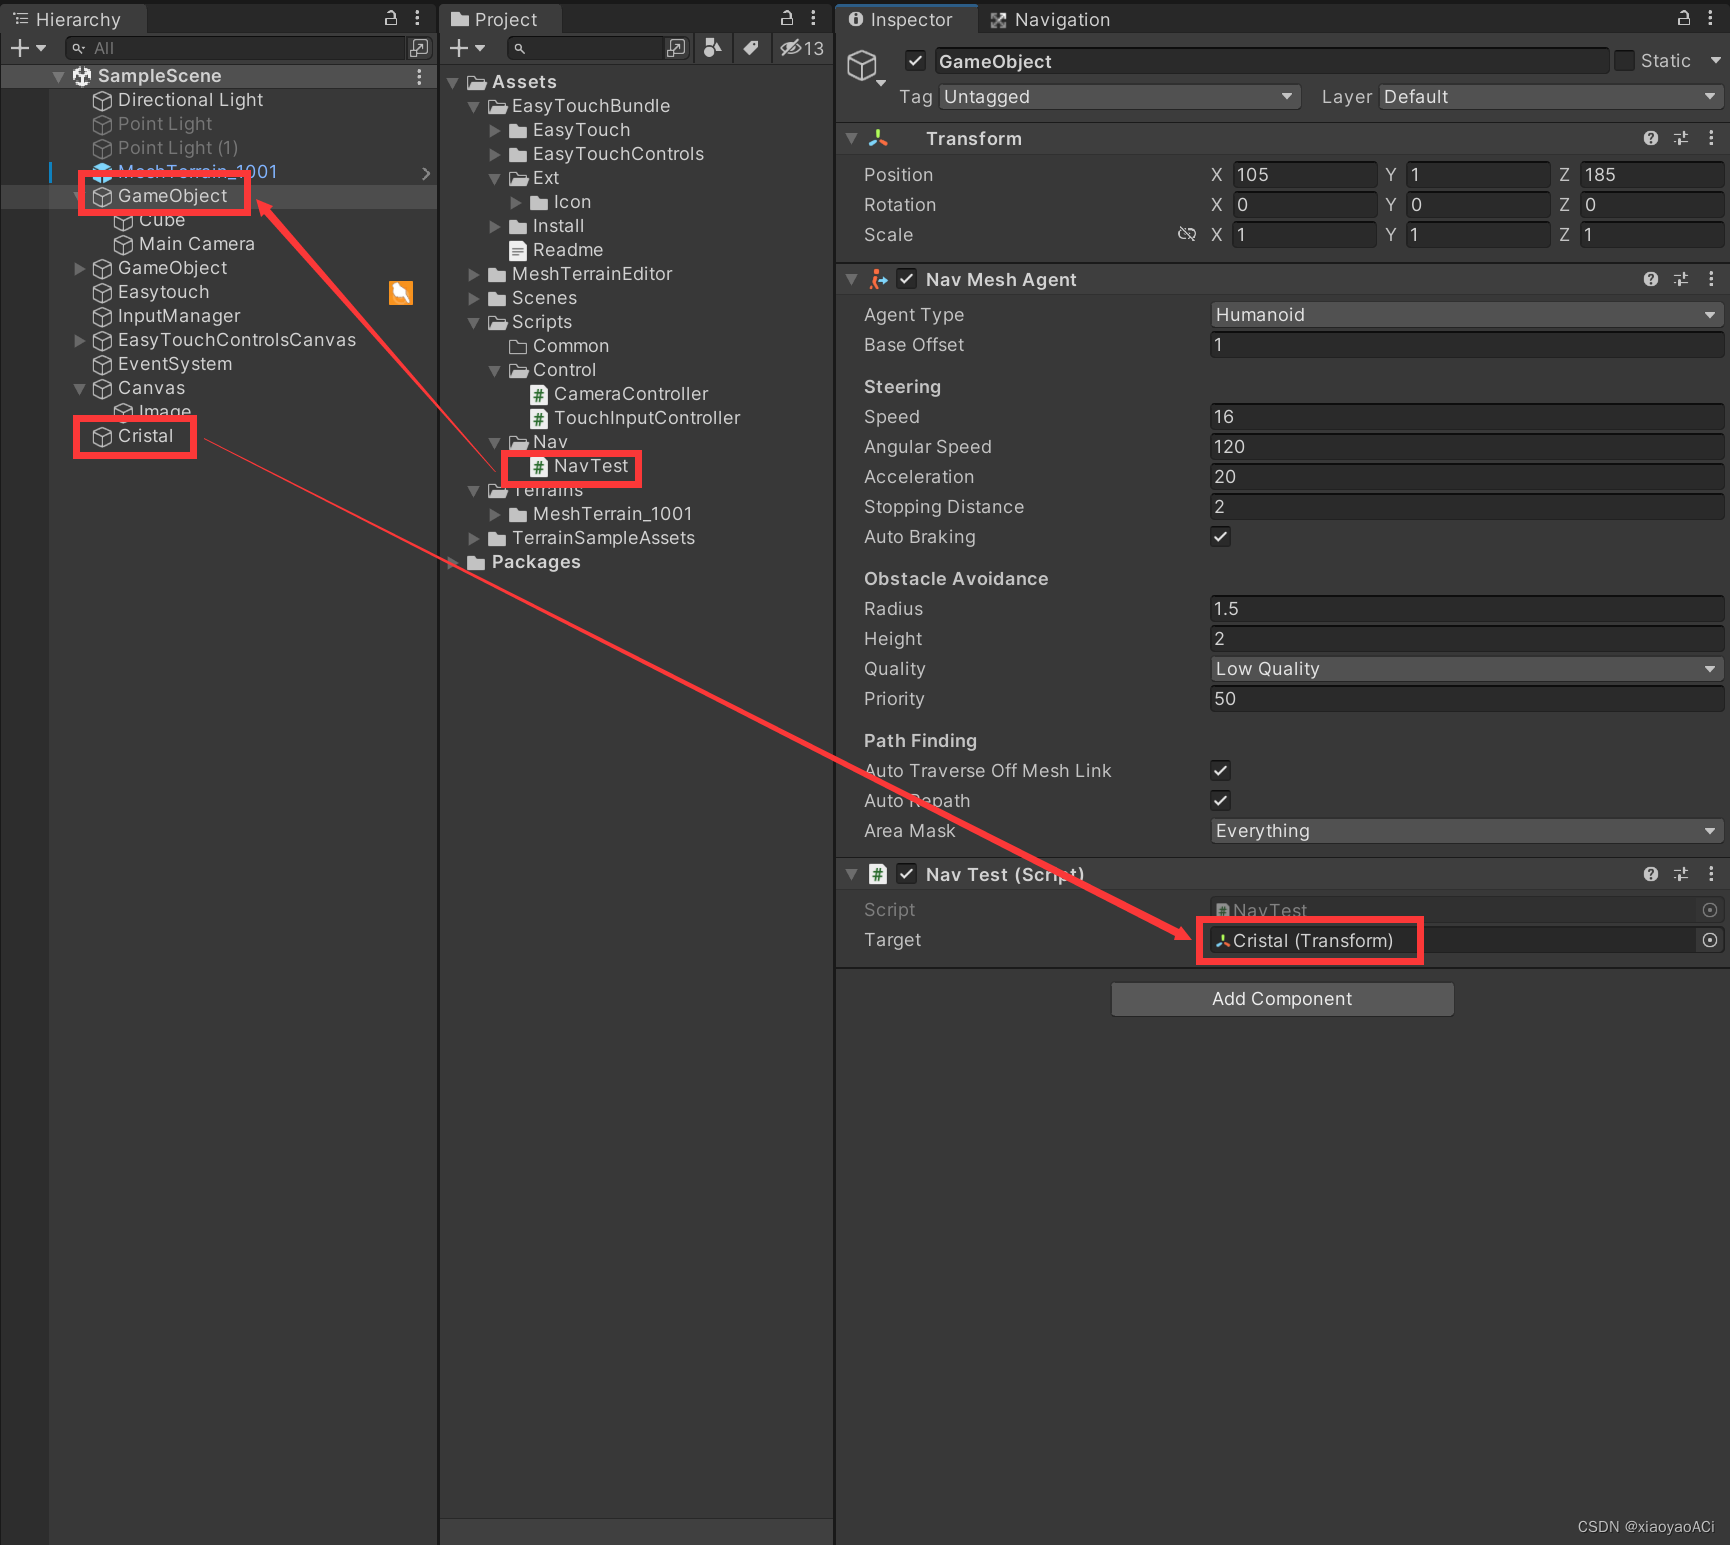This screenshot has height=1545, width=1730.
Task: Click Position X field
Action: [1304, 175]
